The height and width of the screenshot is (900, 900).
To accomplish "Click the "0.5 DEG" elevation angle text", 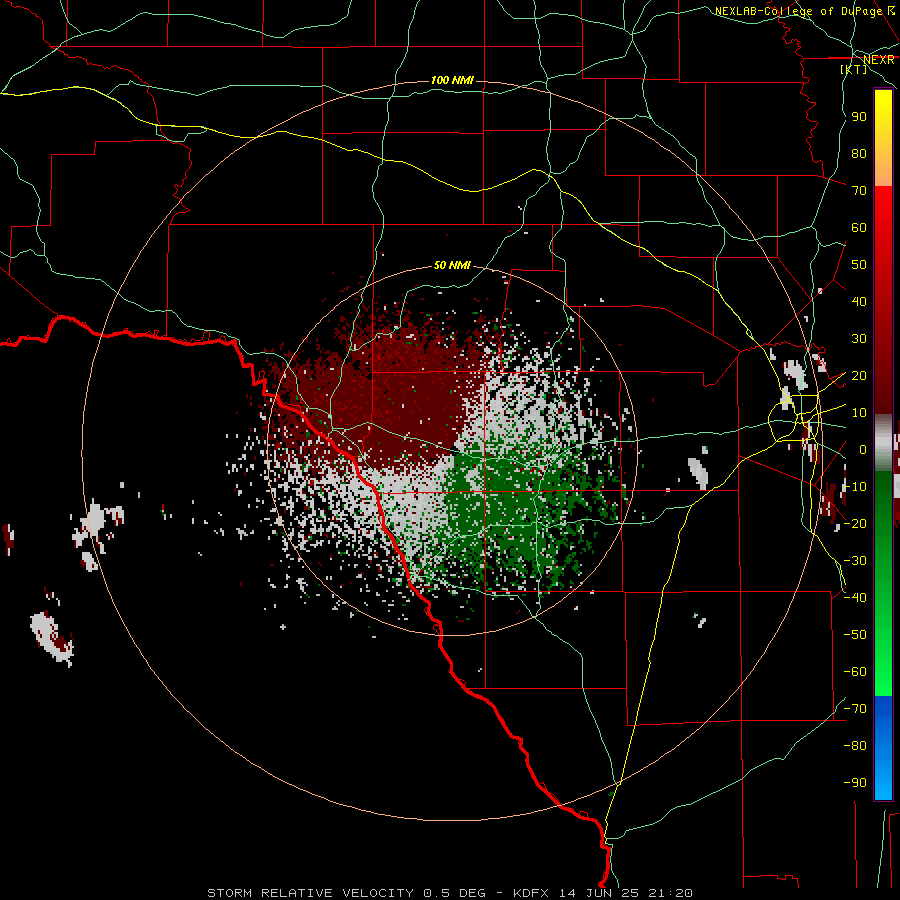I will pyautogui.click(x=455, y=893).
